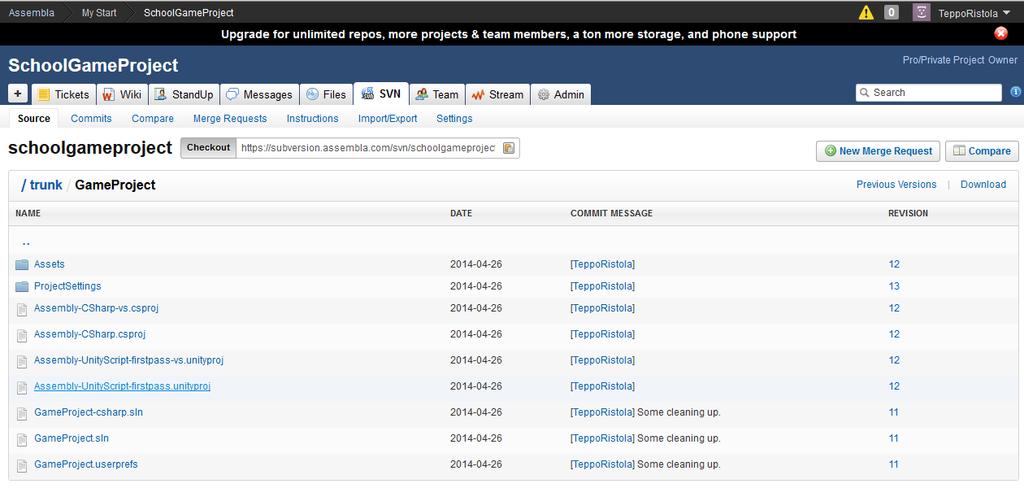Viewport: 1024px width, 488px height.
Task: Open the TeppoRistola user dropdown menu
Action: (974, 13)
